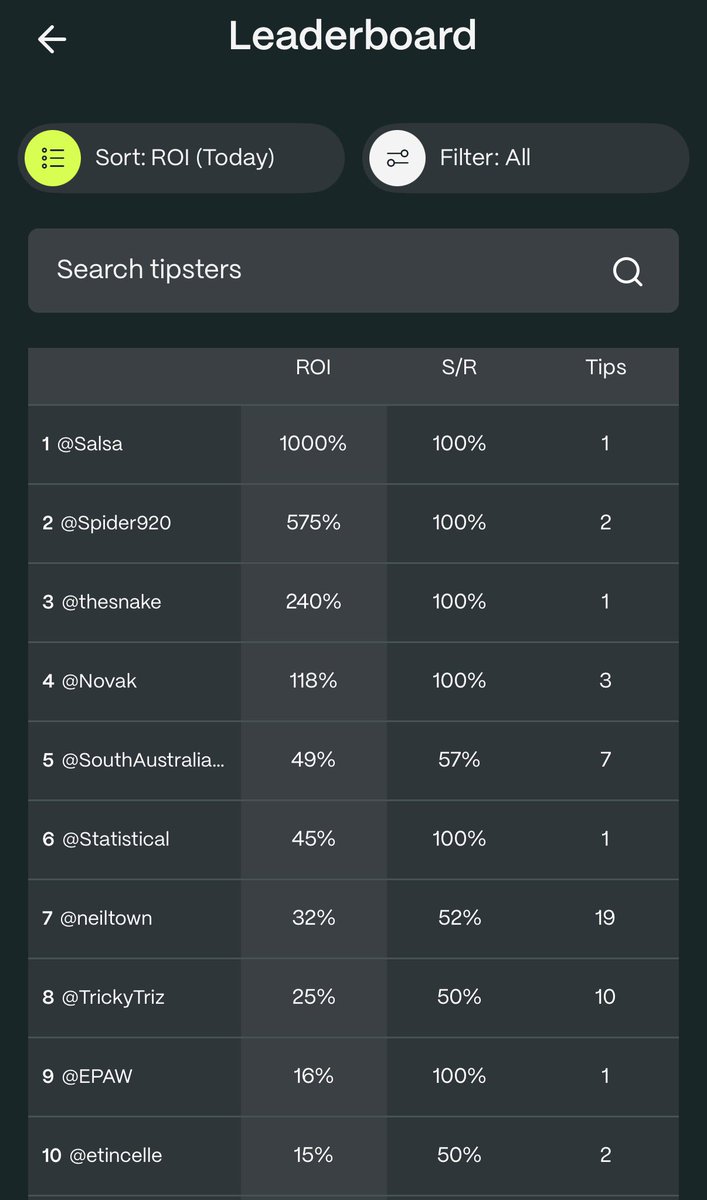Open @Salsa tipster profile
The image size is (707, 1200).
pyautogui.click(x=353, y=444)
